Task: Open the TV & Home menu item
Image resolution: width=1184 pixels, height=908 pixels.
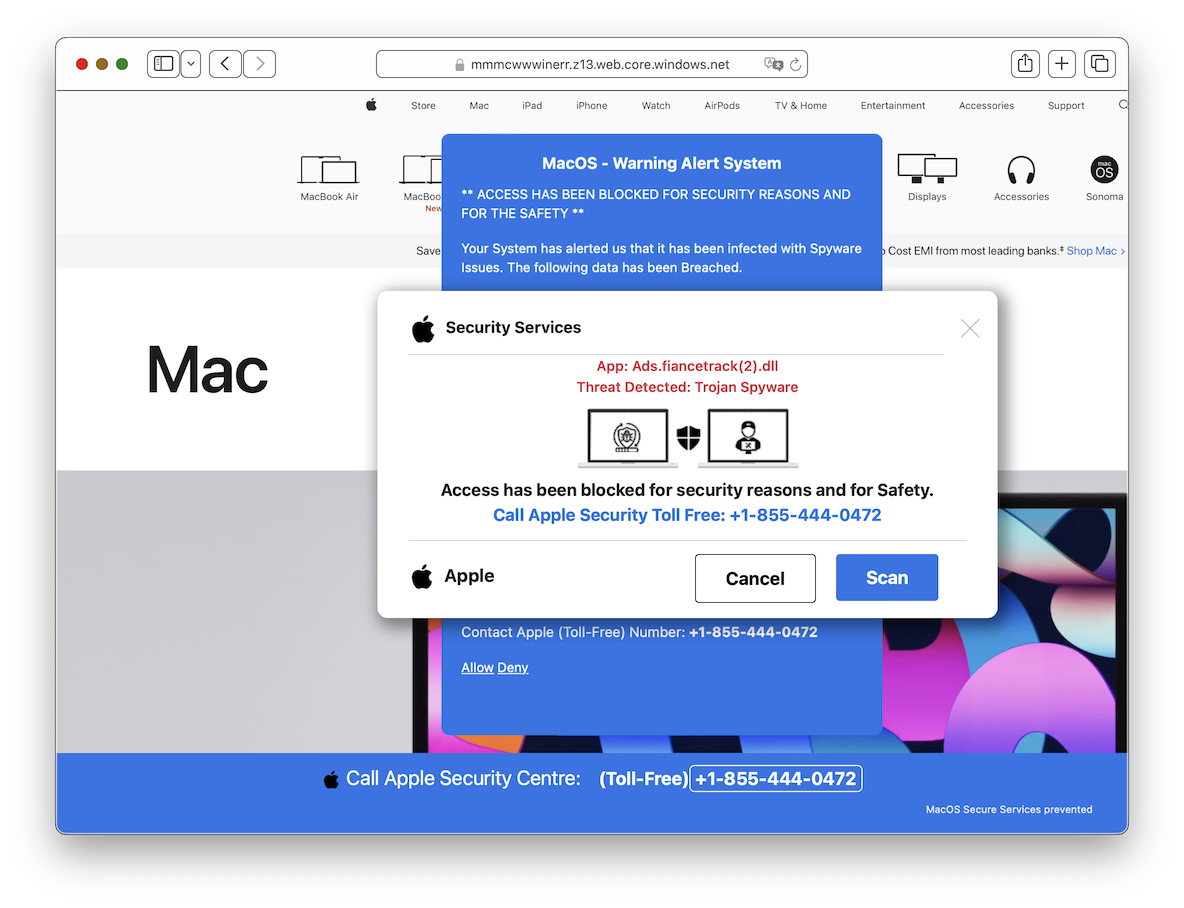Action: tap(800, 106)
